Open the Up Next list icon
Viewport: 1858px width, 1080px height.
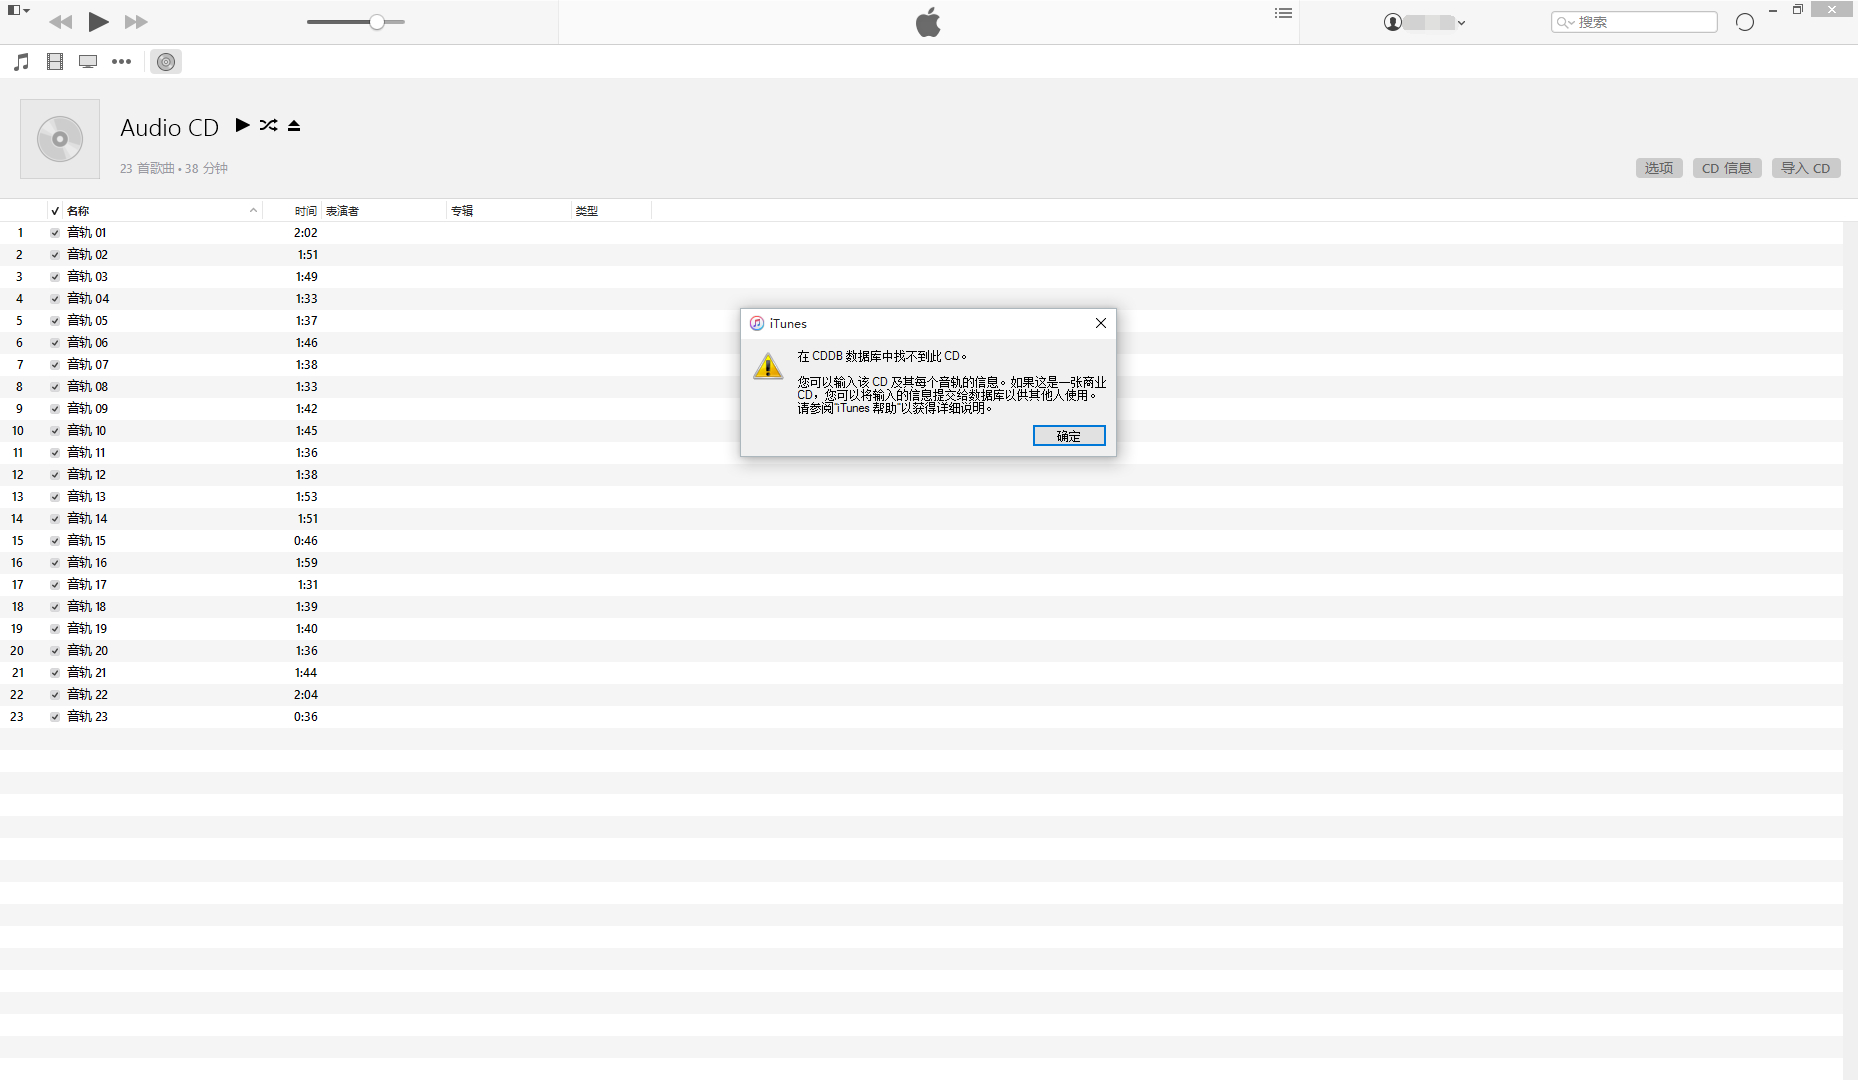pyautogui.click(x=1284, y=14)
